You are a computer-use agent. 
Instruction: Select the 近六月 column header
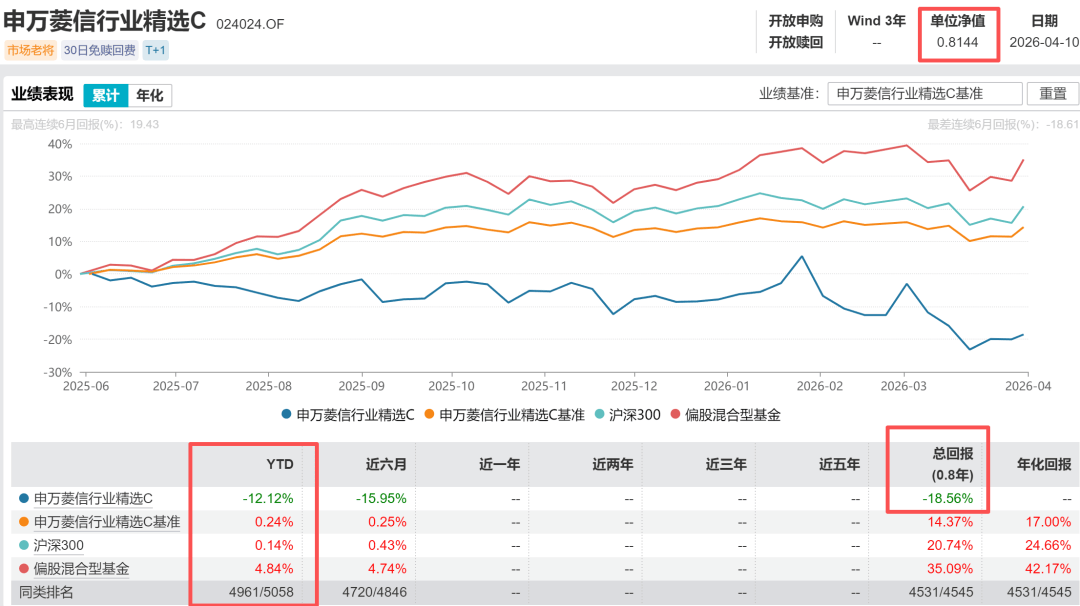pos(385,464)
